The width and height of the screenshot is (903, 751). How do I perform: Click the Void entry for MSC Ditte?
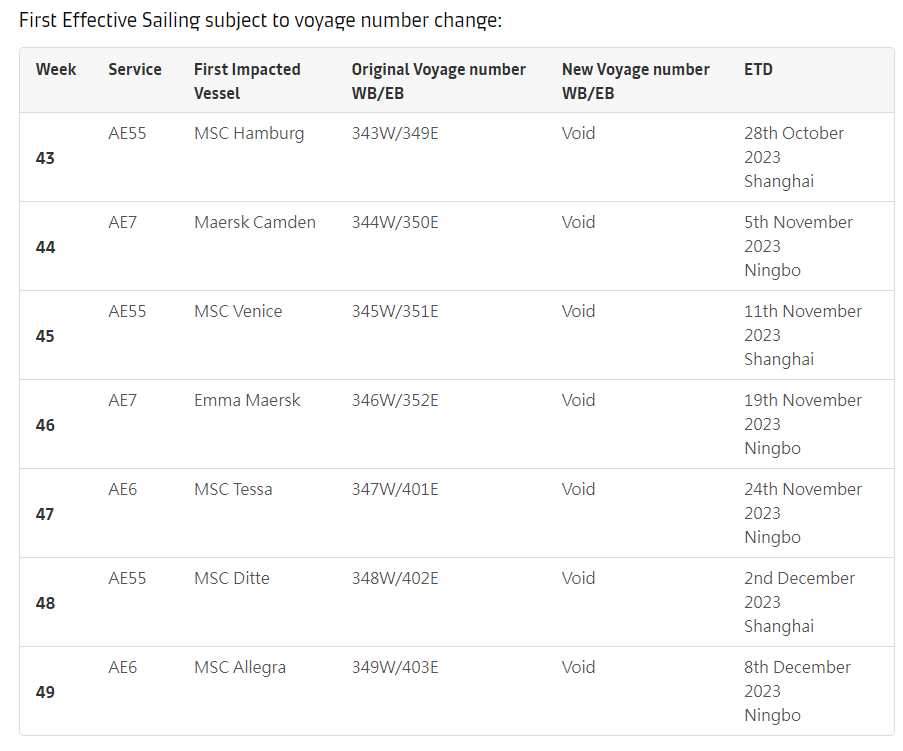click(x=578, y=578)
